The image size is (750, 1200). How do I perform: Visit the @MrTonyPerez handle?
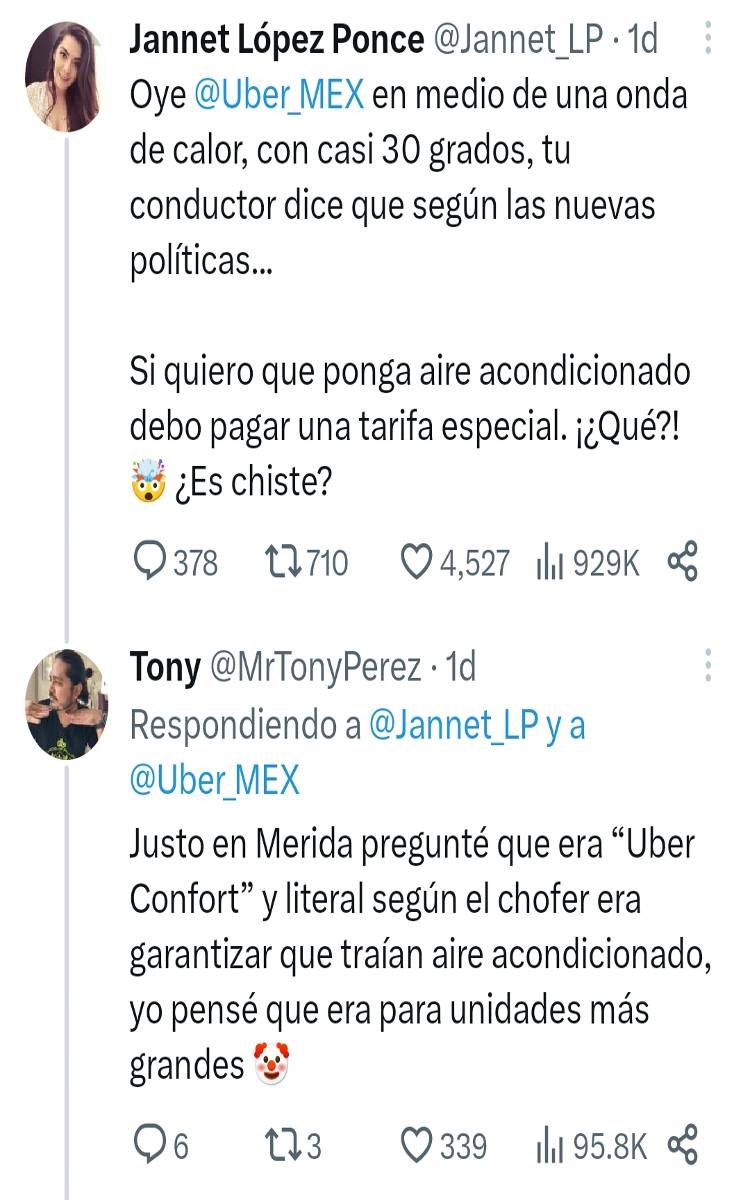coord(315,668)
